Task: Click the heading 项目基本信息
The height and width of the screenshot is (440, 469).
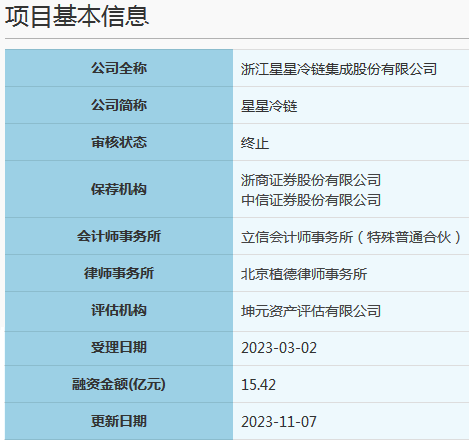Action: point(77,16)
